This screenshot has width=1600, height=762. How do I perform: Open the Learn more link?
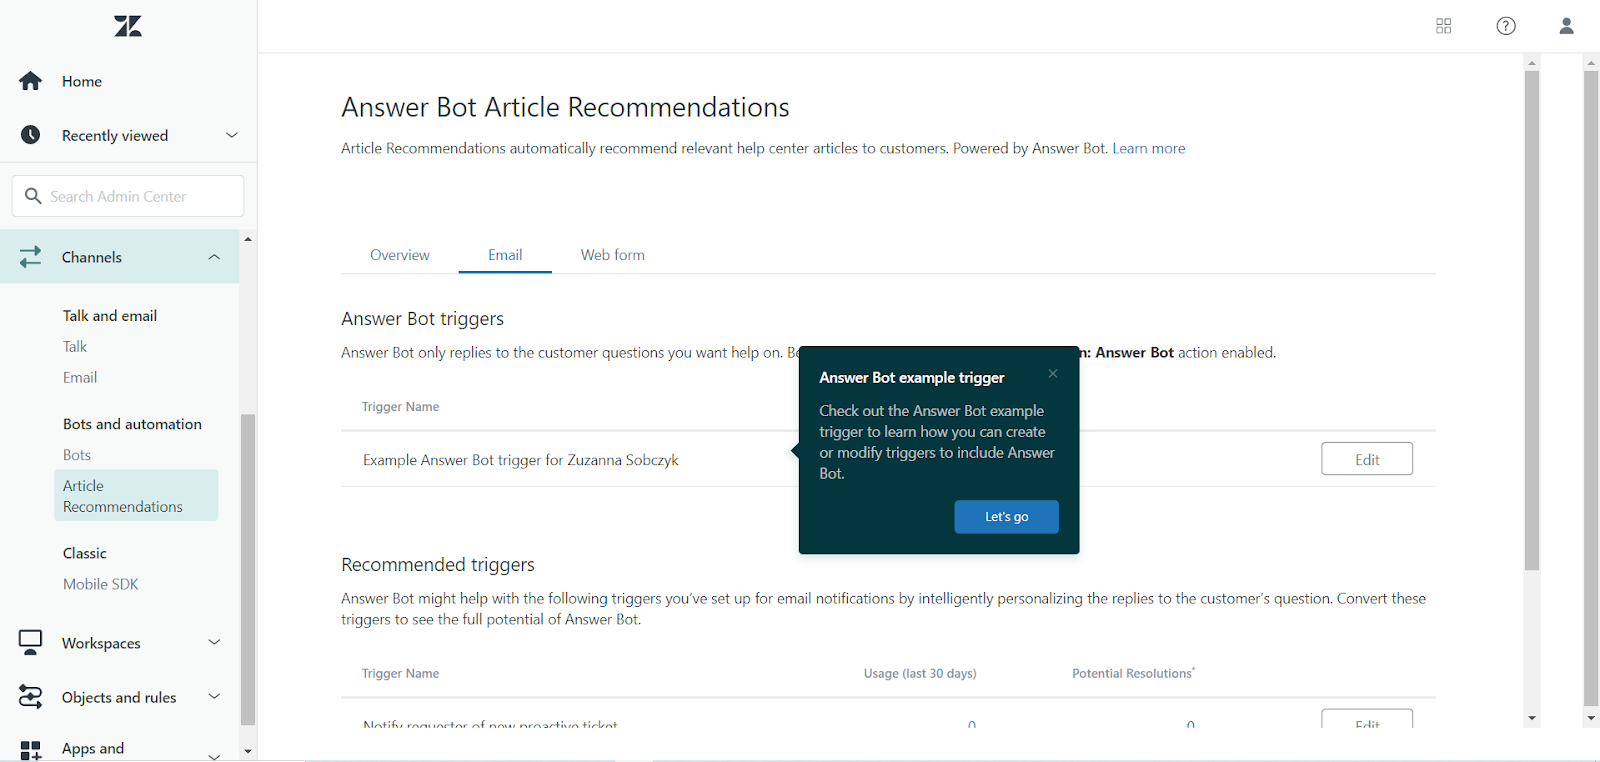click(x=1148, y=148)
